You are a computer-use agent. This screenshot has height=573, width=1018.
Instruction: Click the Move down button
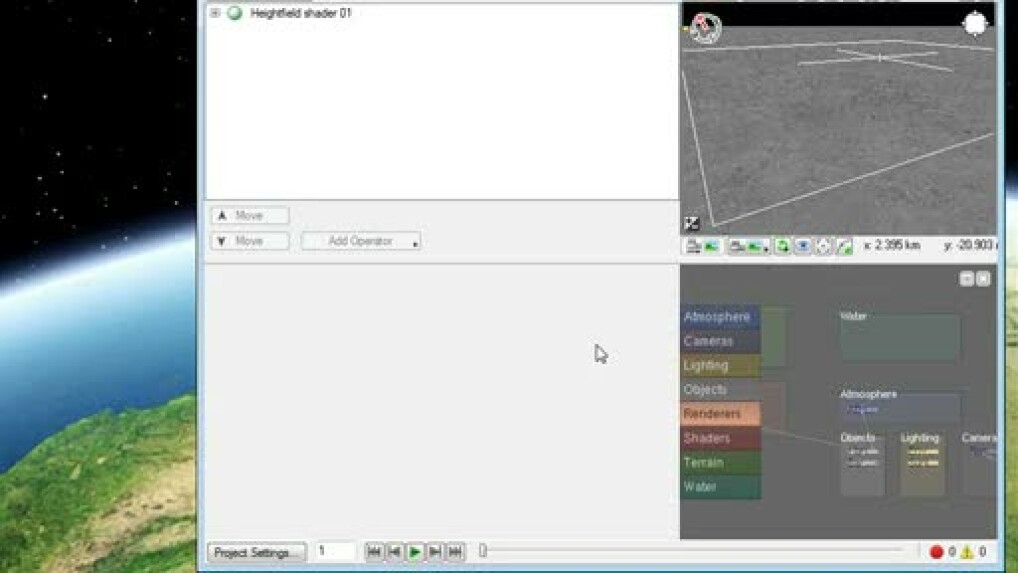[250, 241]
